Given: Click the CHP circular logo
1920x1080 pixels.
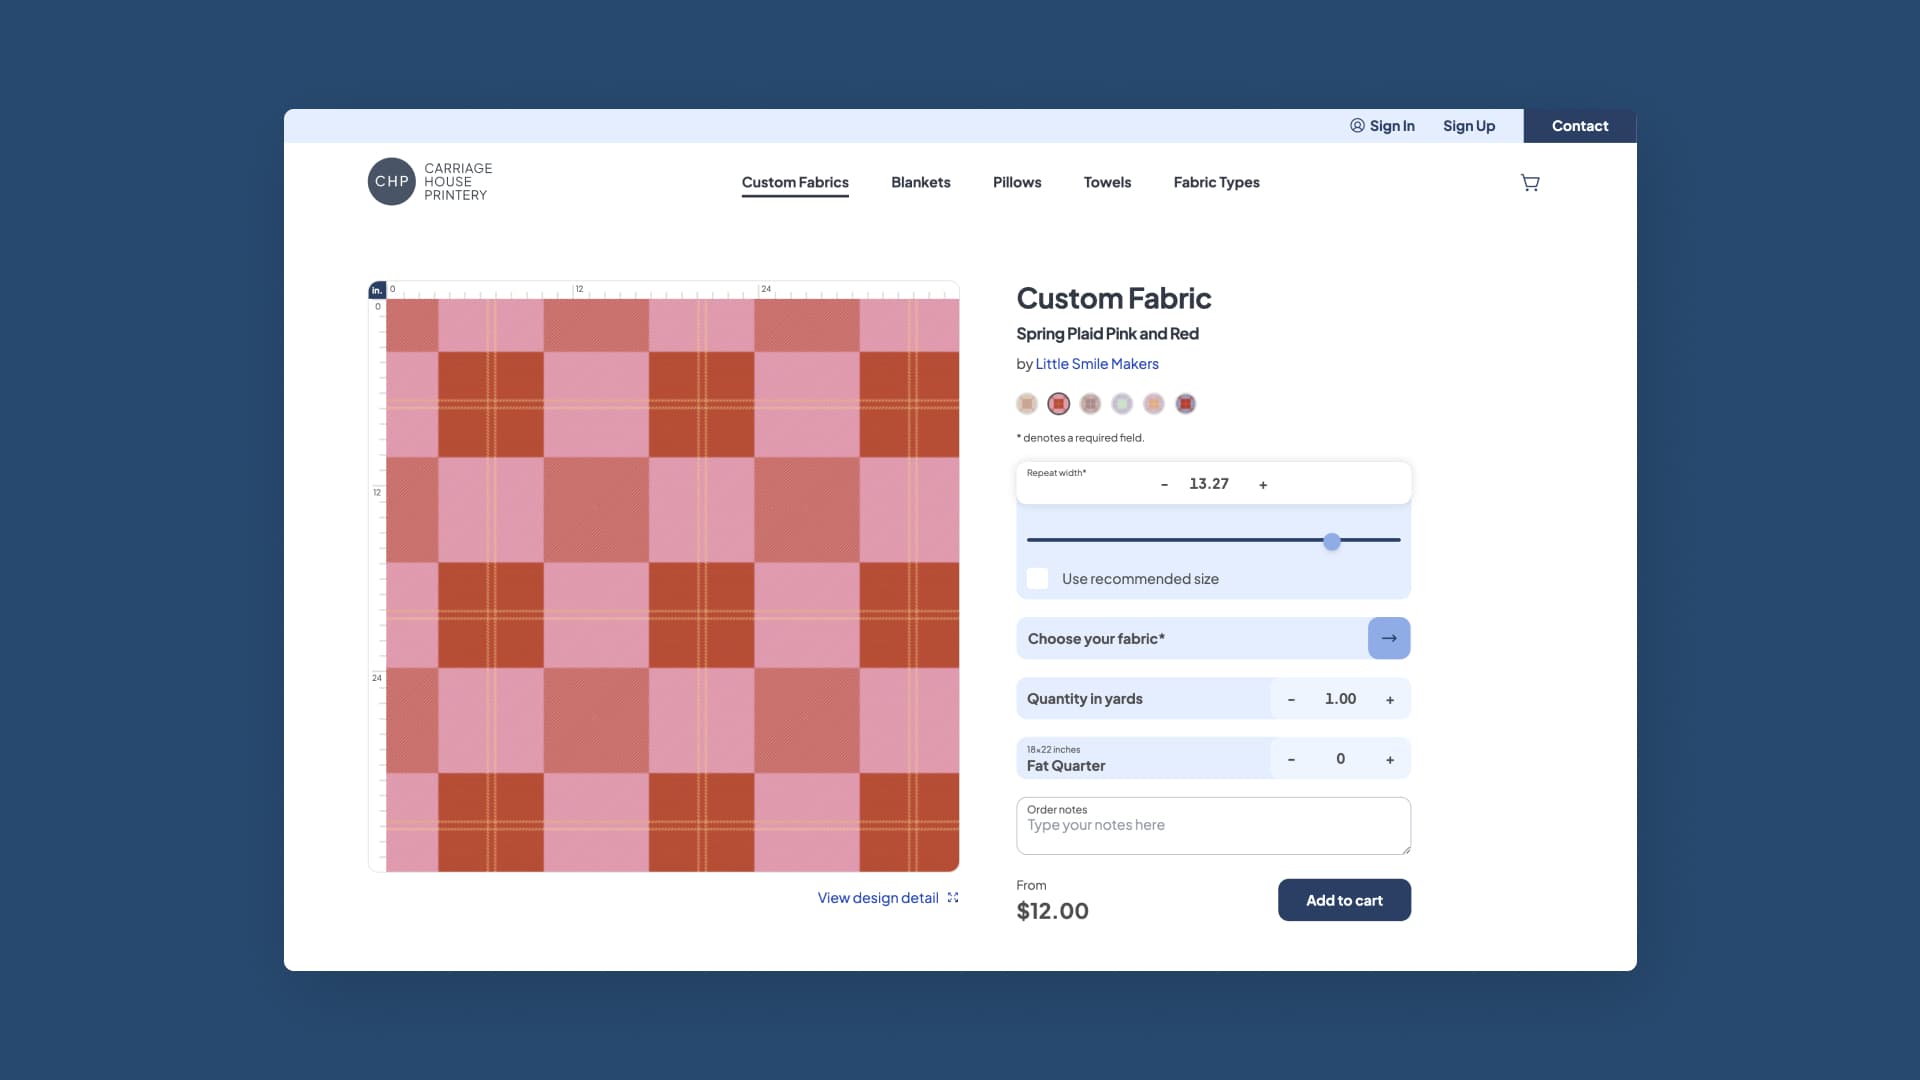Looking at the screenshot, I should [391, 182].
